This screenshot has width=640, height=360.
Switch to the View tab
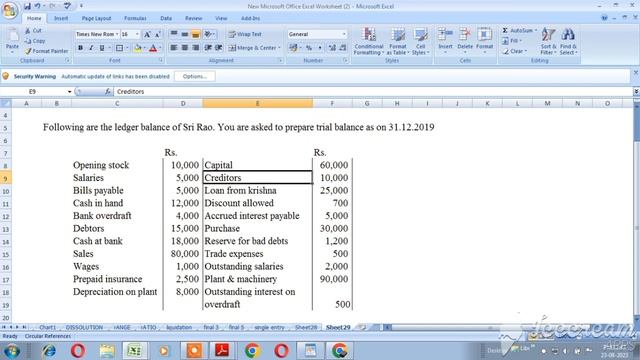(x=221, y=18)
